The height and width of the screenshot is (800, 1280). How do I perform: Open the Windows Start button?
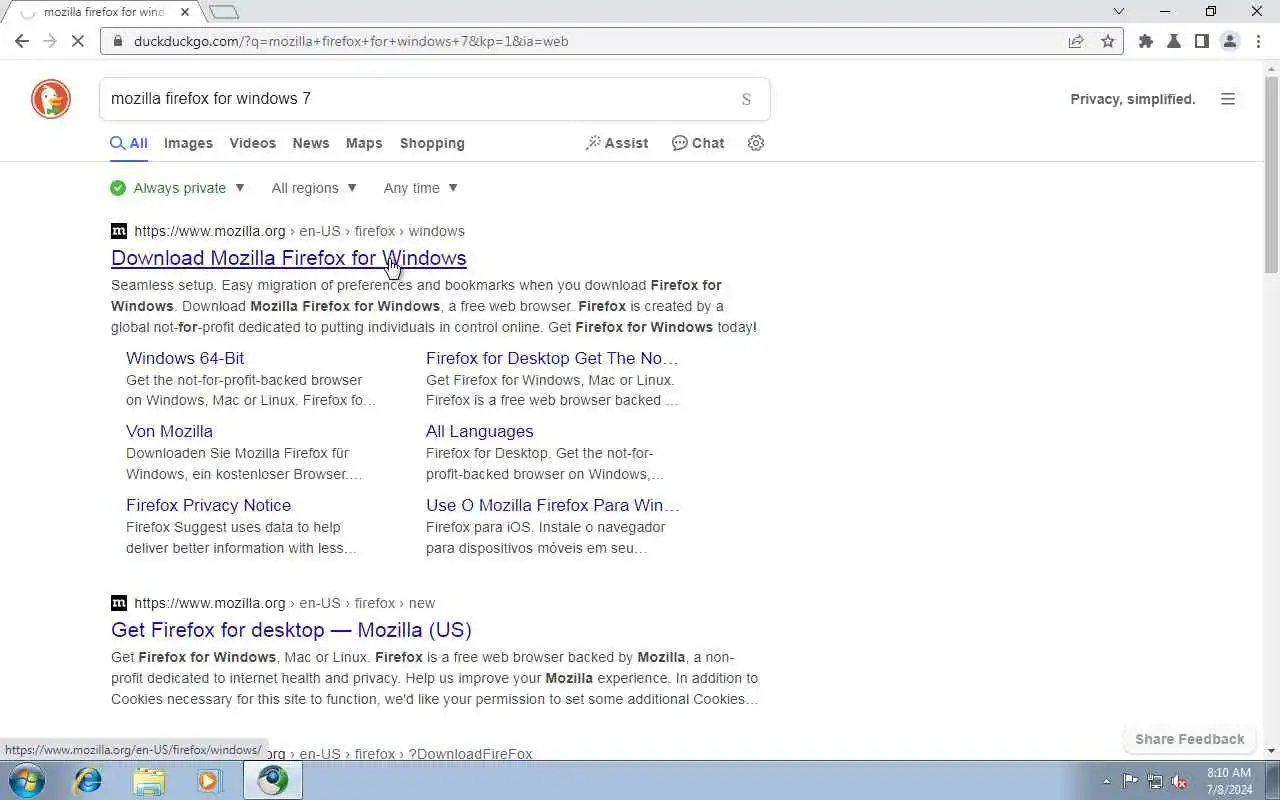coord(27,780)
